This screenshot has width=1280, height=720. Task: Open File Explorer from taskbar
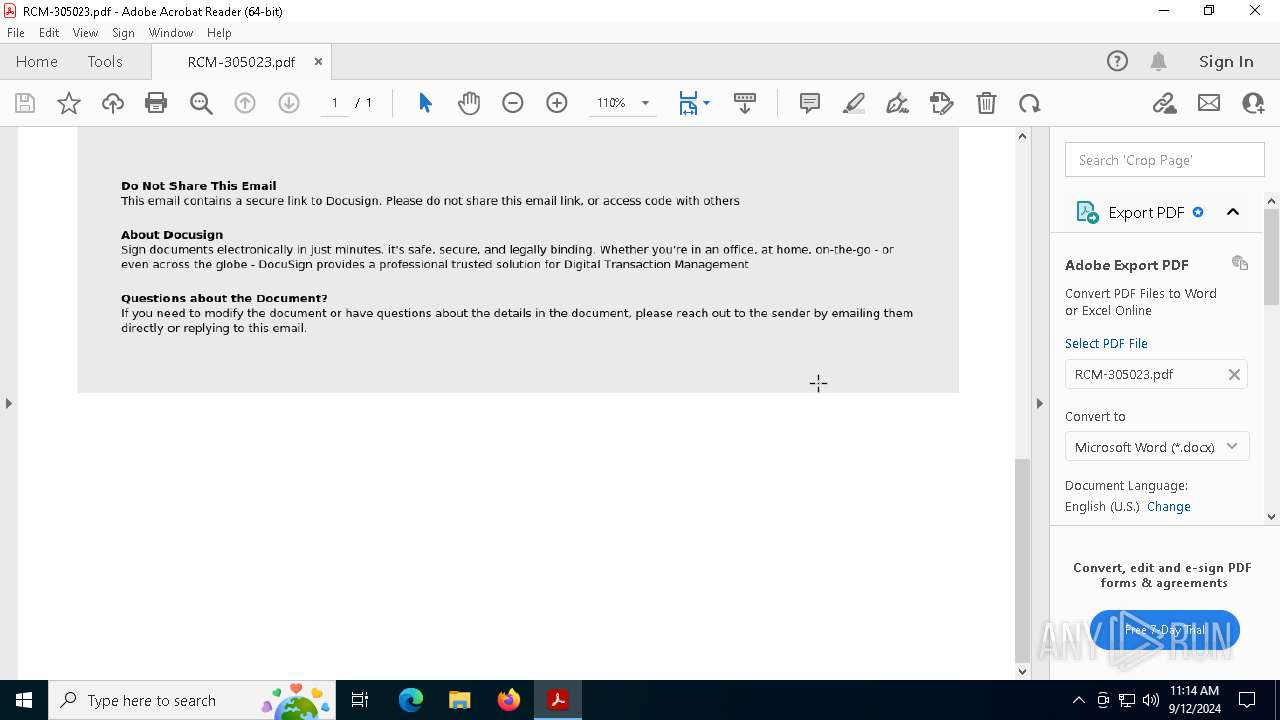point(459,700)
